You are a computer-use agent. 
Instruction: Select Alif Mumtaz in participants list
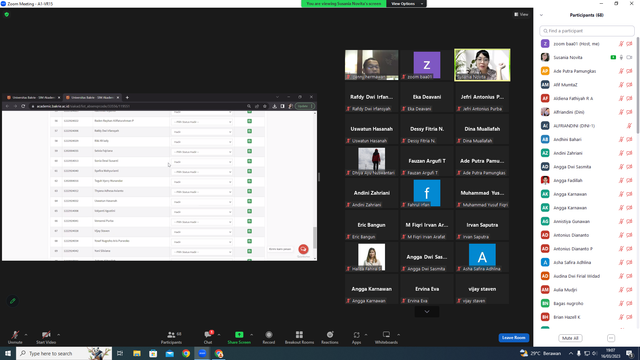(x=587, y=85)
